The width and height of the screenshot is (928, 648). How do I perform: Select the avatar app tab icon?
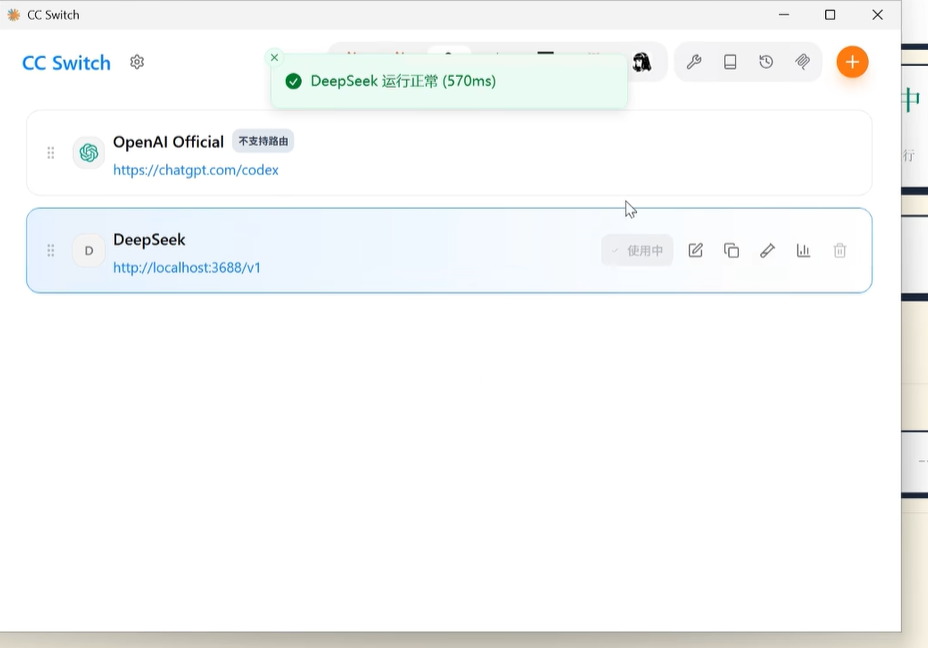tap(642, 62)
